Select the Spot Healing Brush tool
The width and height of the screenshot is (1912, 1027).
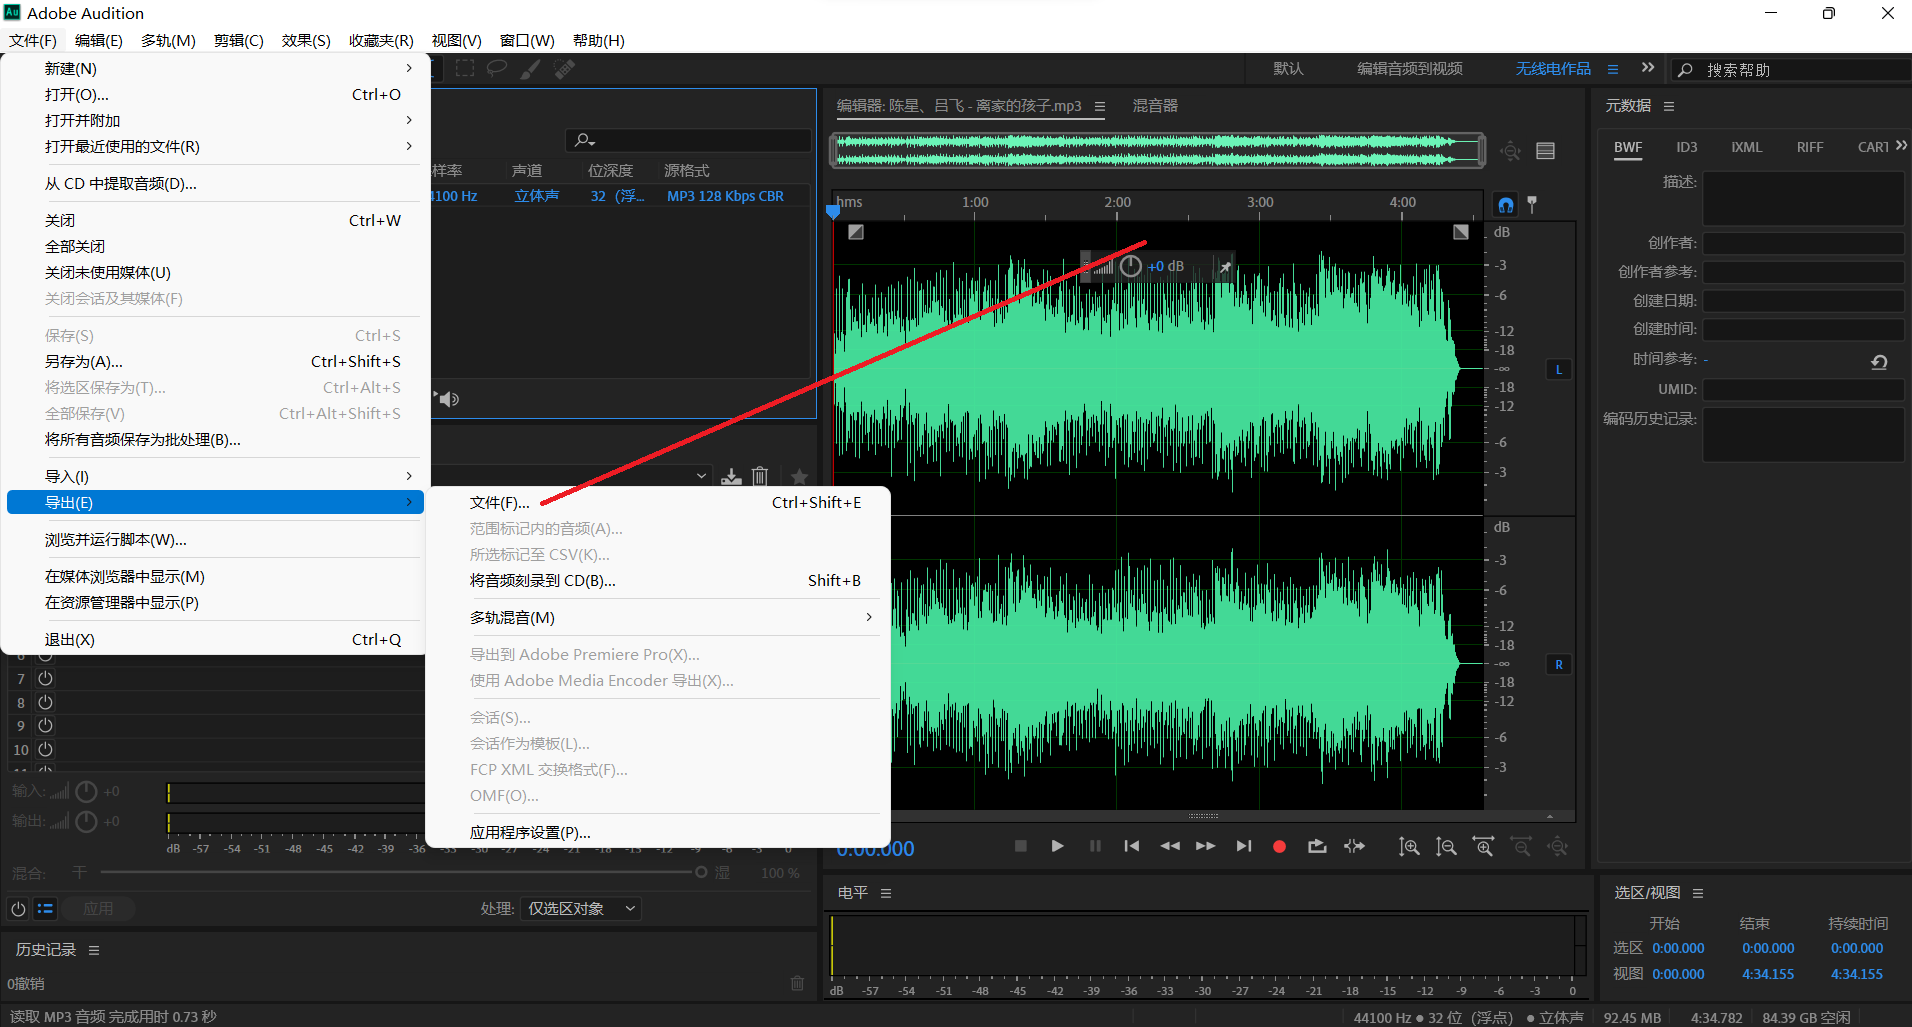[x=565, y=69]
